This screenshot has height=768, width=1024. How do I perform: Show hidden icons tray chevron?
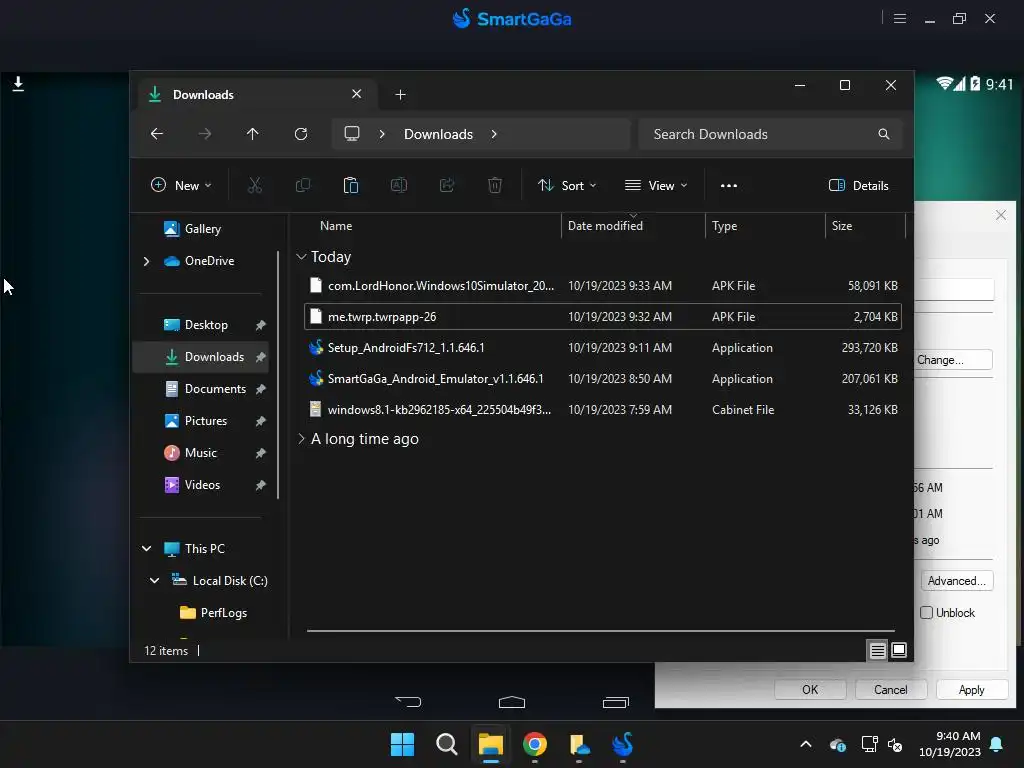point(806,744)
